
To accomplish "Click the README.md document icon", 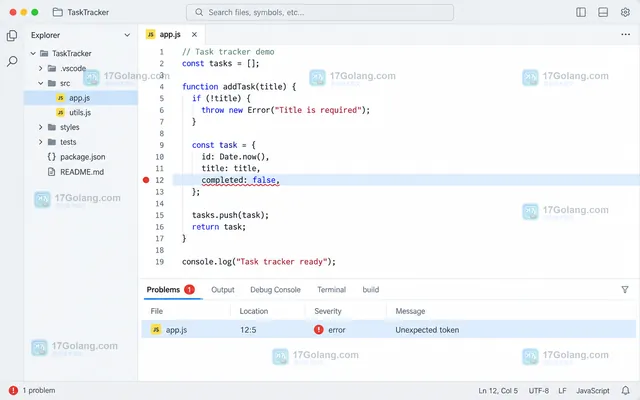I will pyautogui.click(x=51, y=172).
